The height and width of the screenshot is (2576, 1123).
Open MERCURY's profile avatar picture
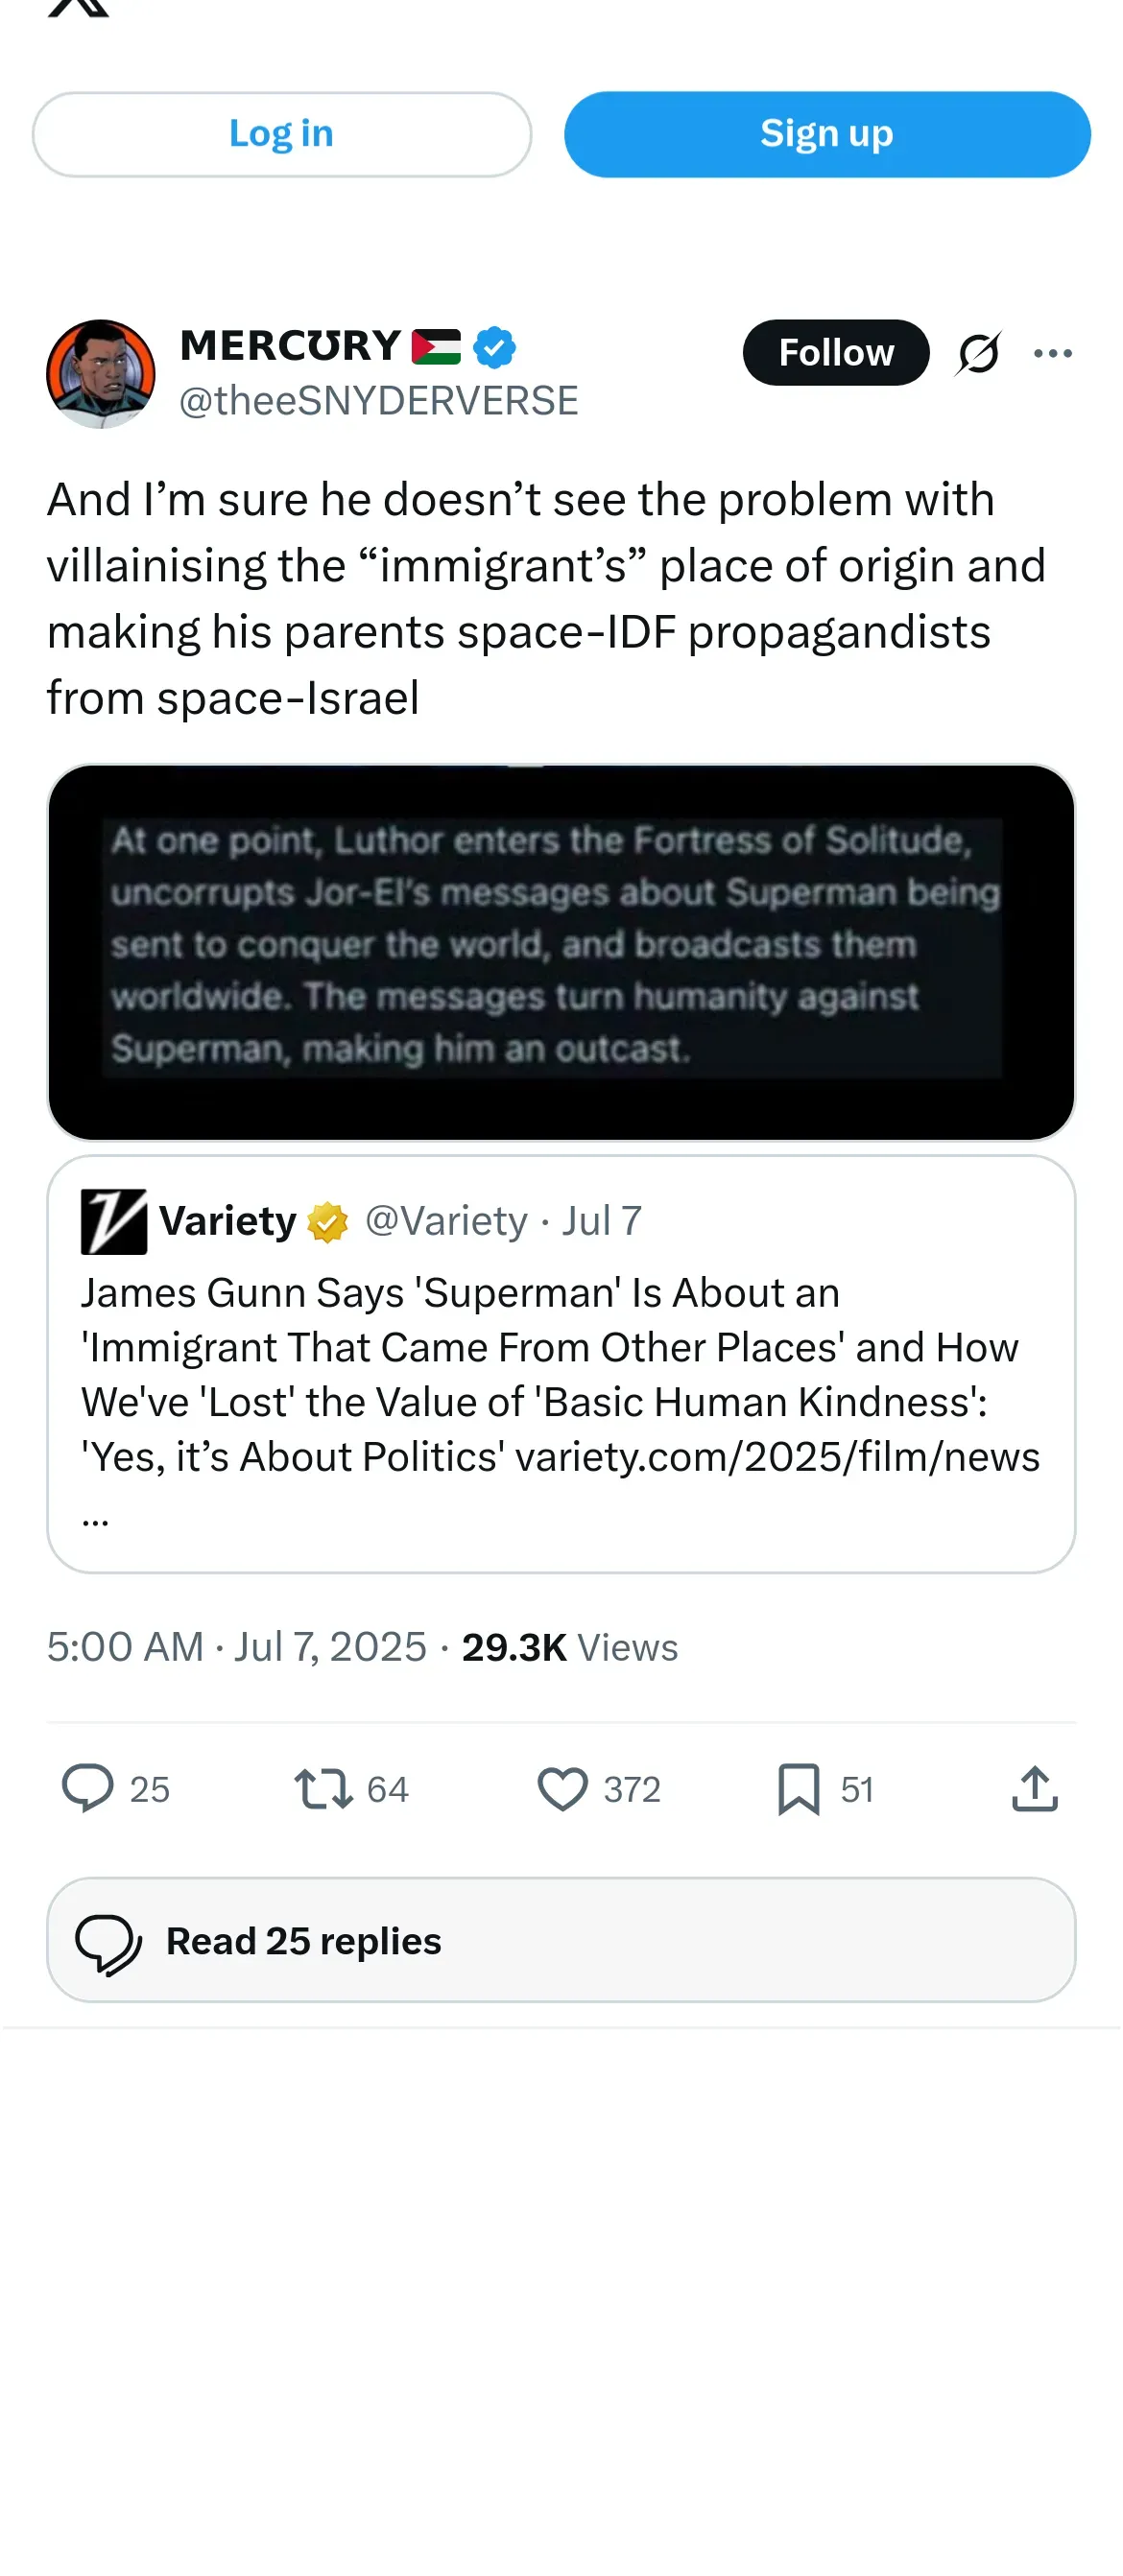click(101, 374)
